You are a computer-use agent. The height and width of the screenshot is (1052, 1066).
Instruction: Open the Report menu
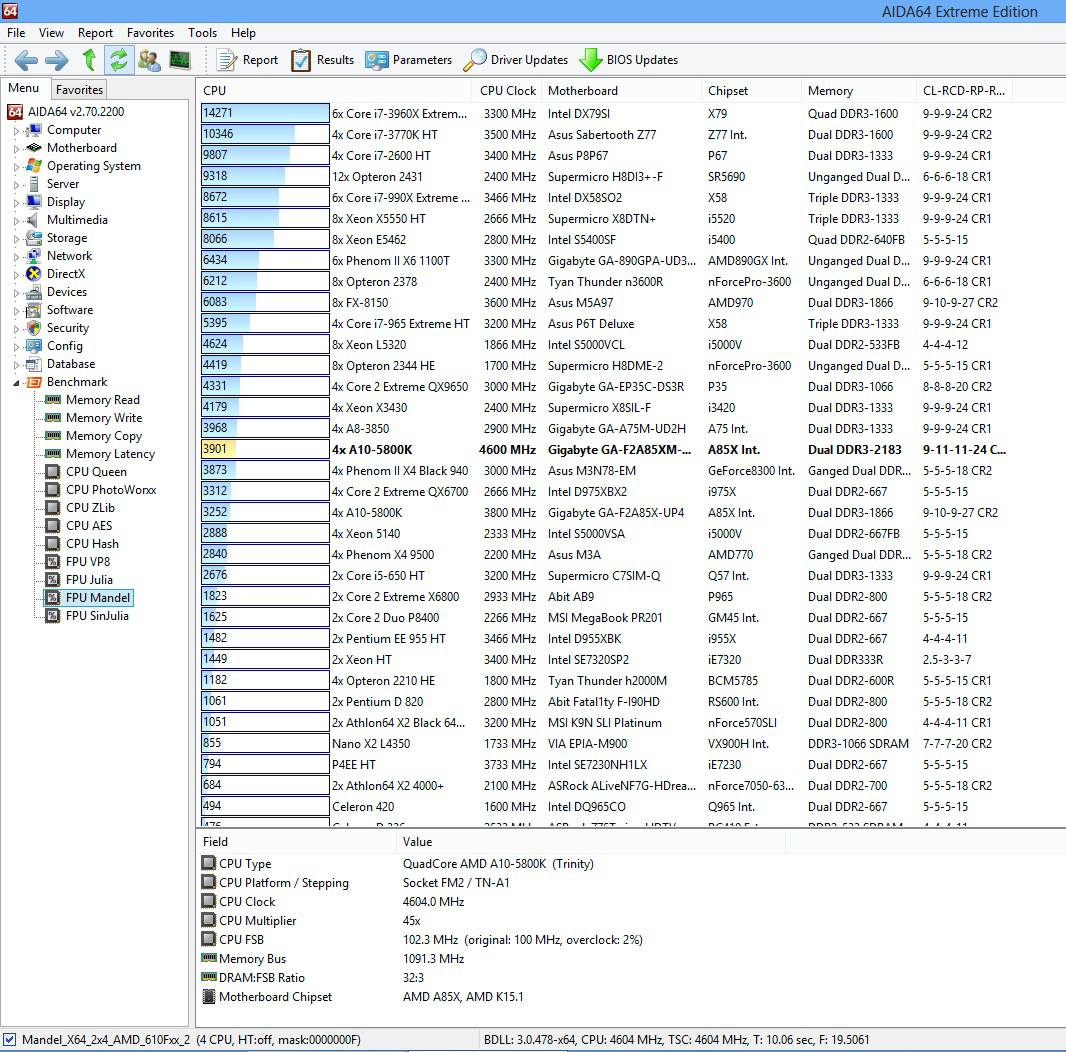click(95, 33)
